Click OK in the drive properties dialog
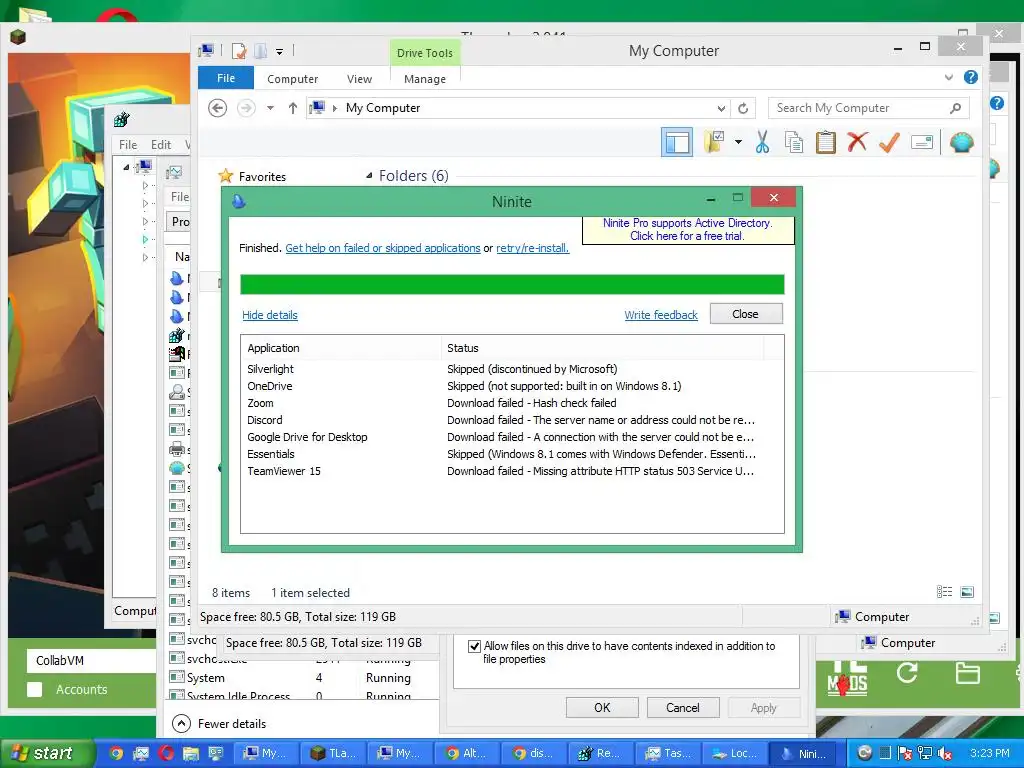This screenshot has width=1024, height=768. point(602,708)
